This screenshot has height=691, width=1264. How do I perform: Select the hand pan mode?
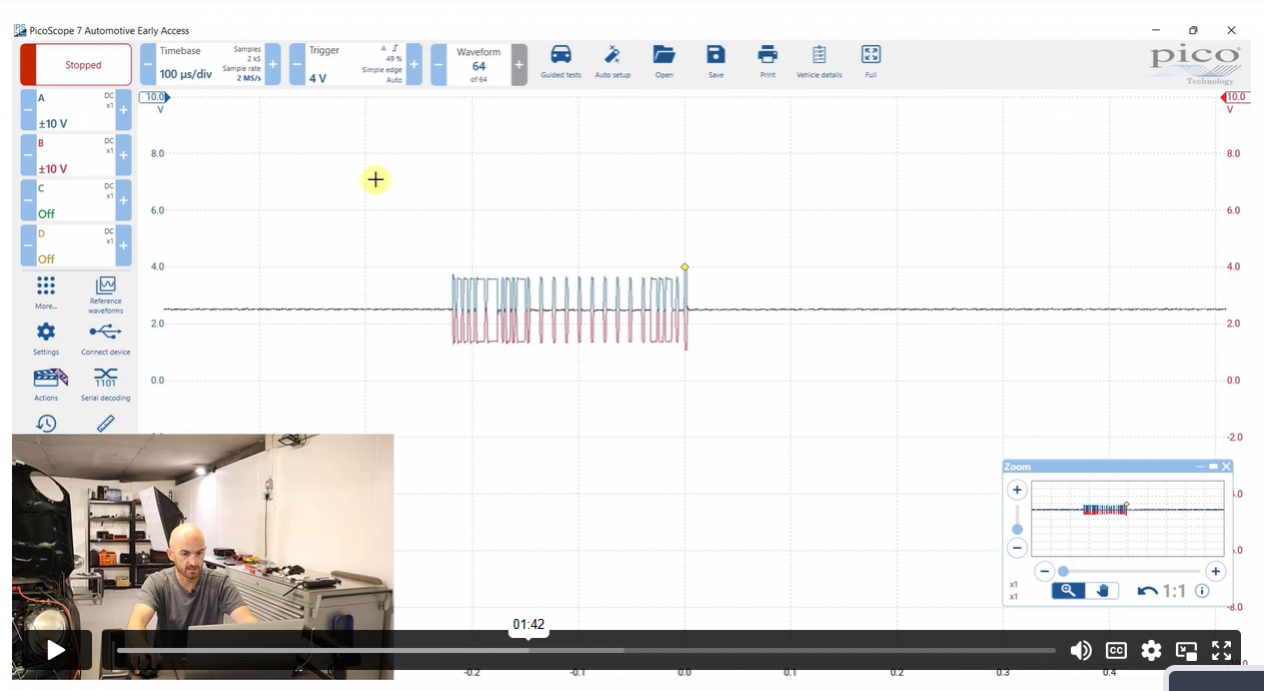pos(1102,590)
